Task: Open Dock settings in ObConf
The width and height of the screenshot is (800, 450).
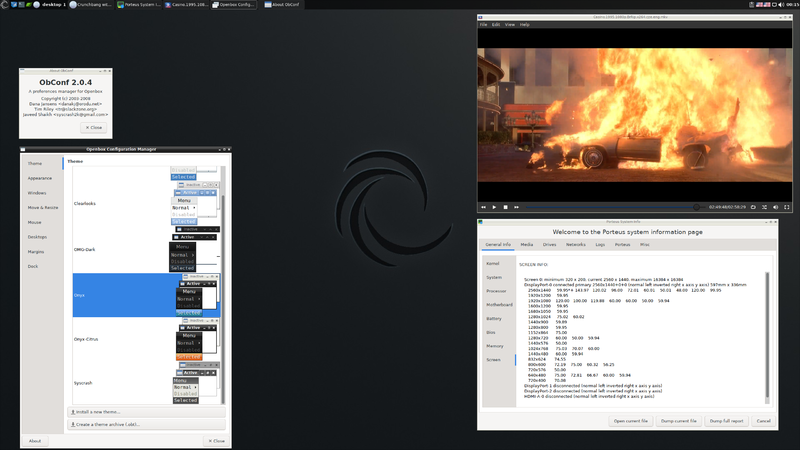Action: 33,266
